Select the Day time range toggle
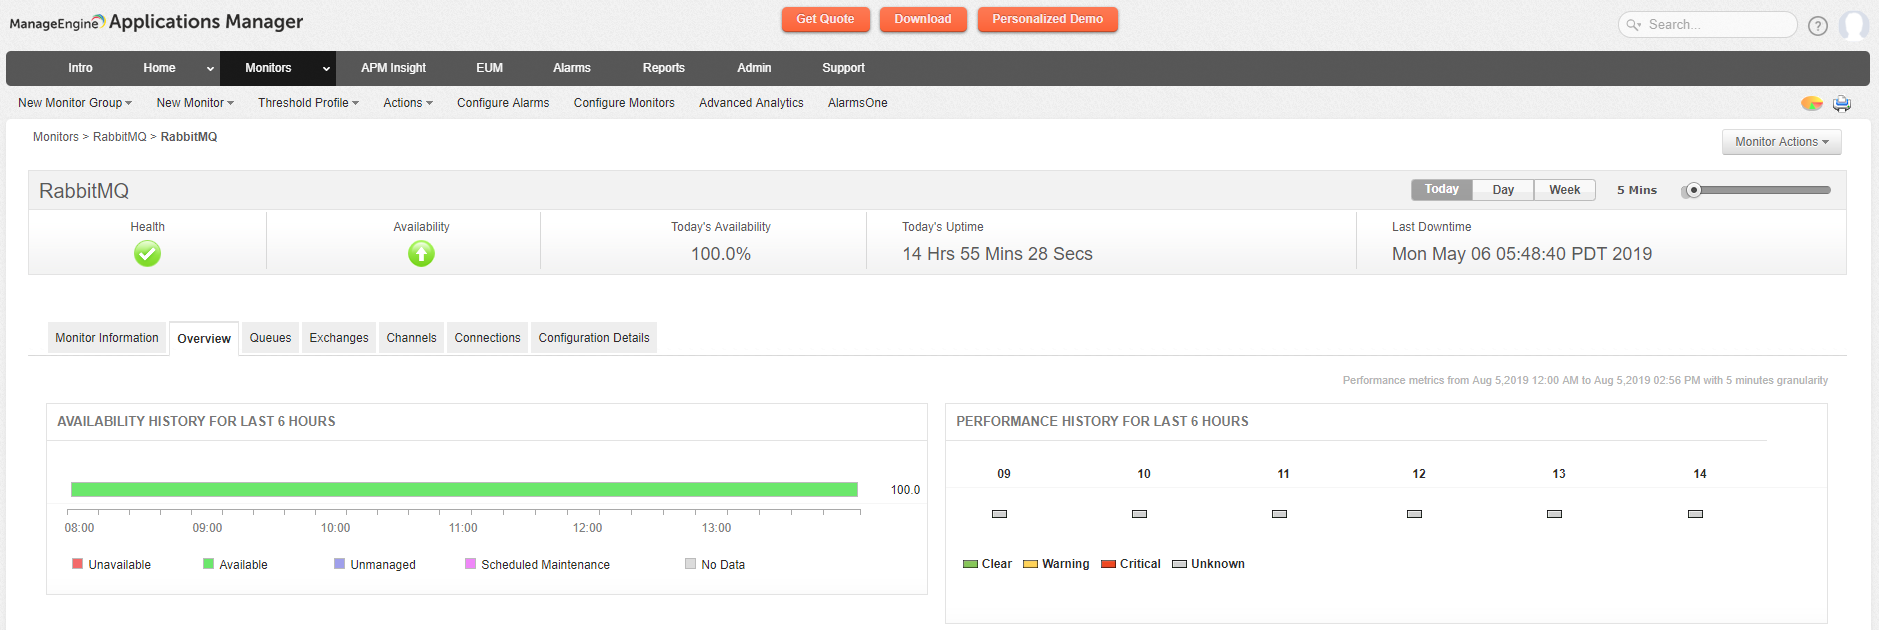1879x630 pixels. click(1503, 190)
